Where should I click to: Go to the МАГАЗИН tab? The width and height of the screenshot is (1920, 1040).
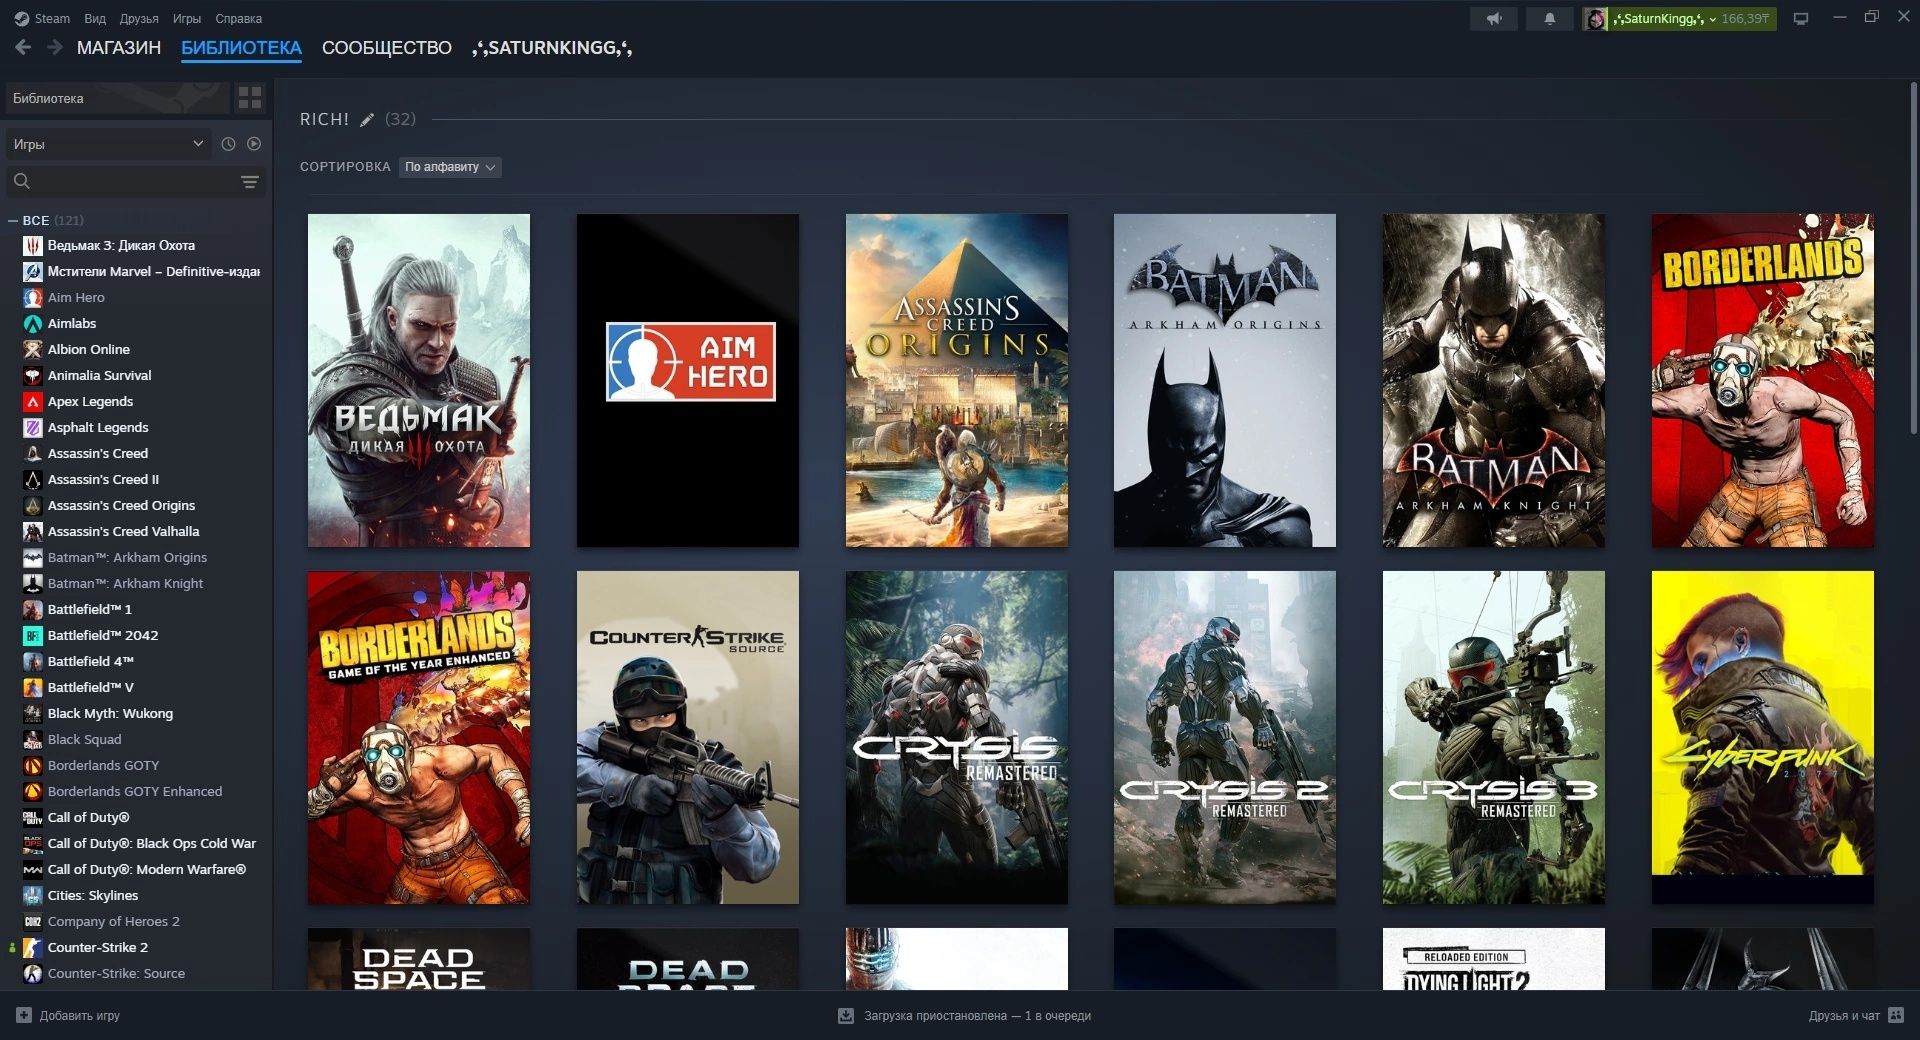click(119, 48)
